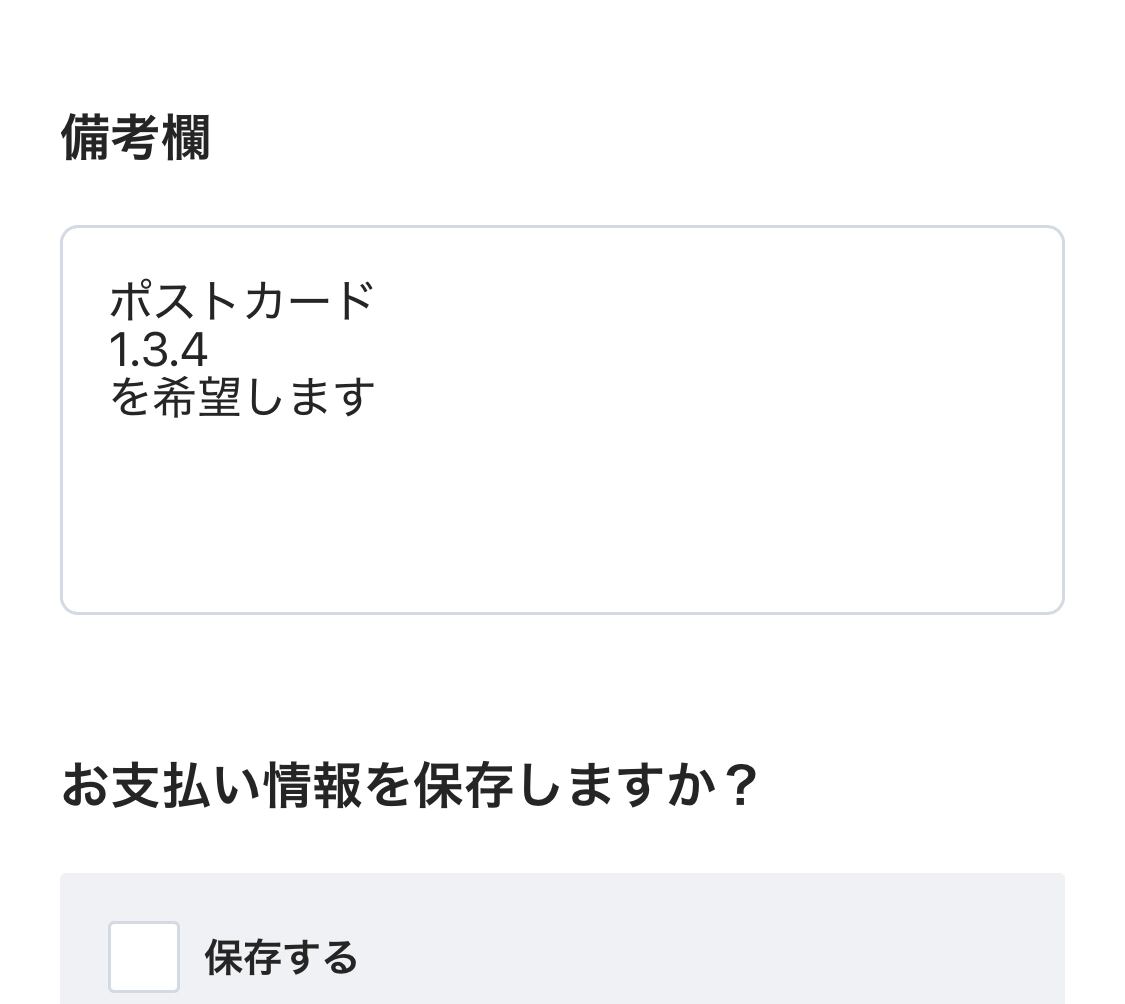Click the を希望します line in remarks
Image resolution: width=1125 pixels, height=1004 pixels.
pos(242,398)
